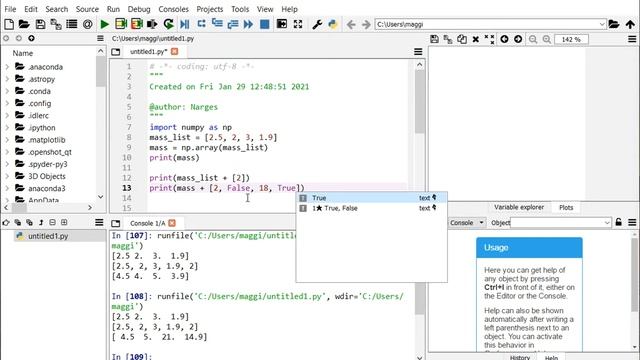Click the @ symbol finder icon

click(x=87, y=24)
